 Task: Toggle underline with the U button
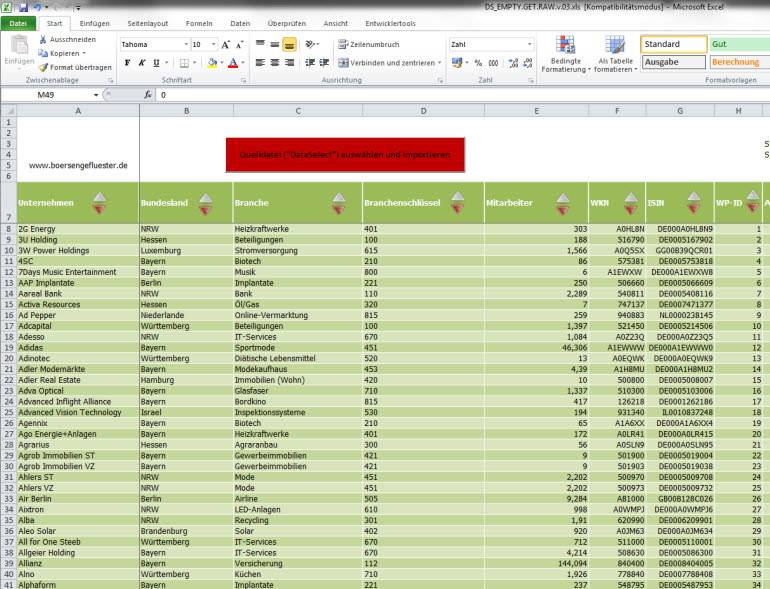click(x=156, y=63)
